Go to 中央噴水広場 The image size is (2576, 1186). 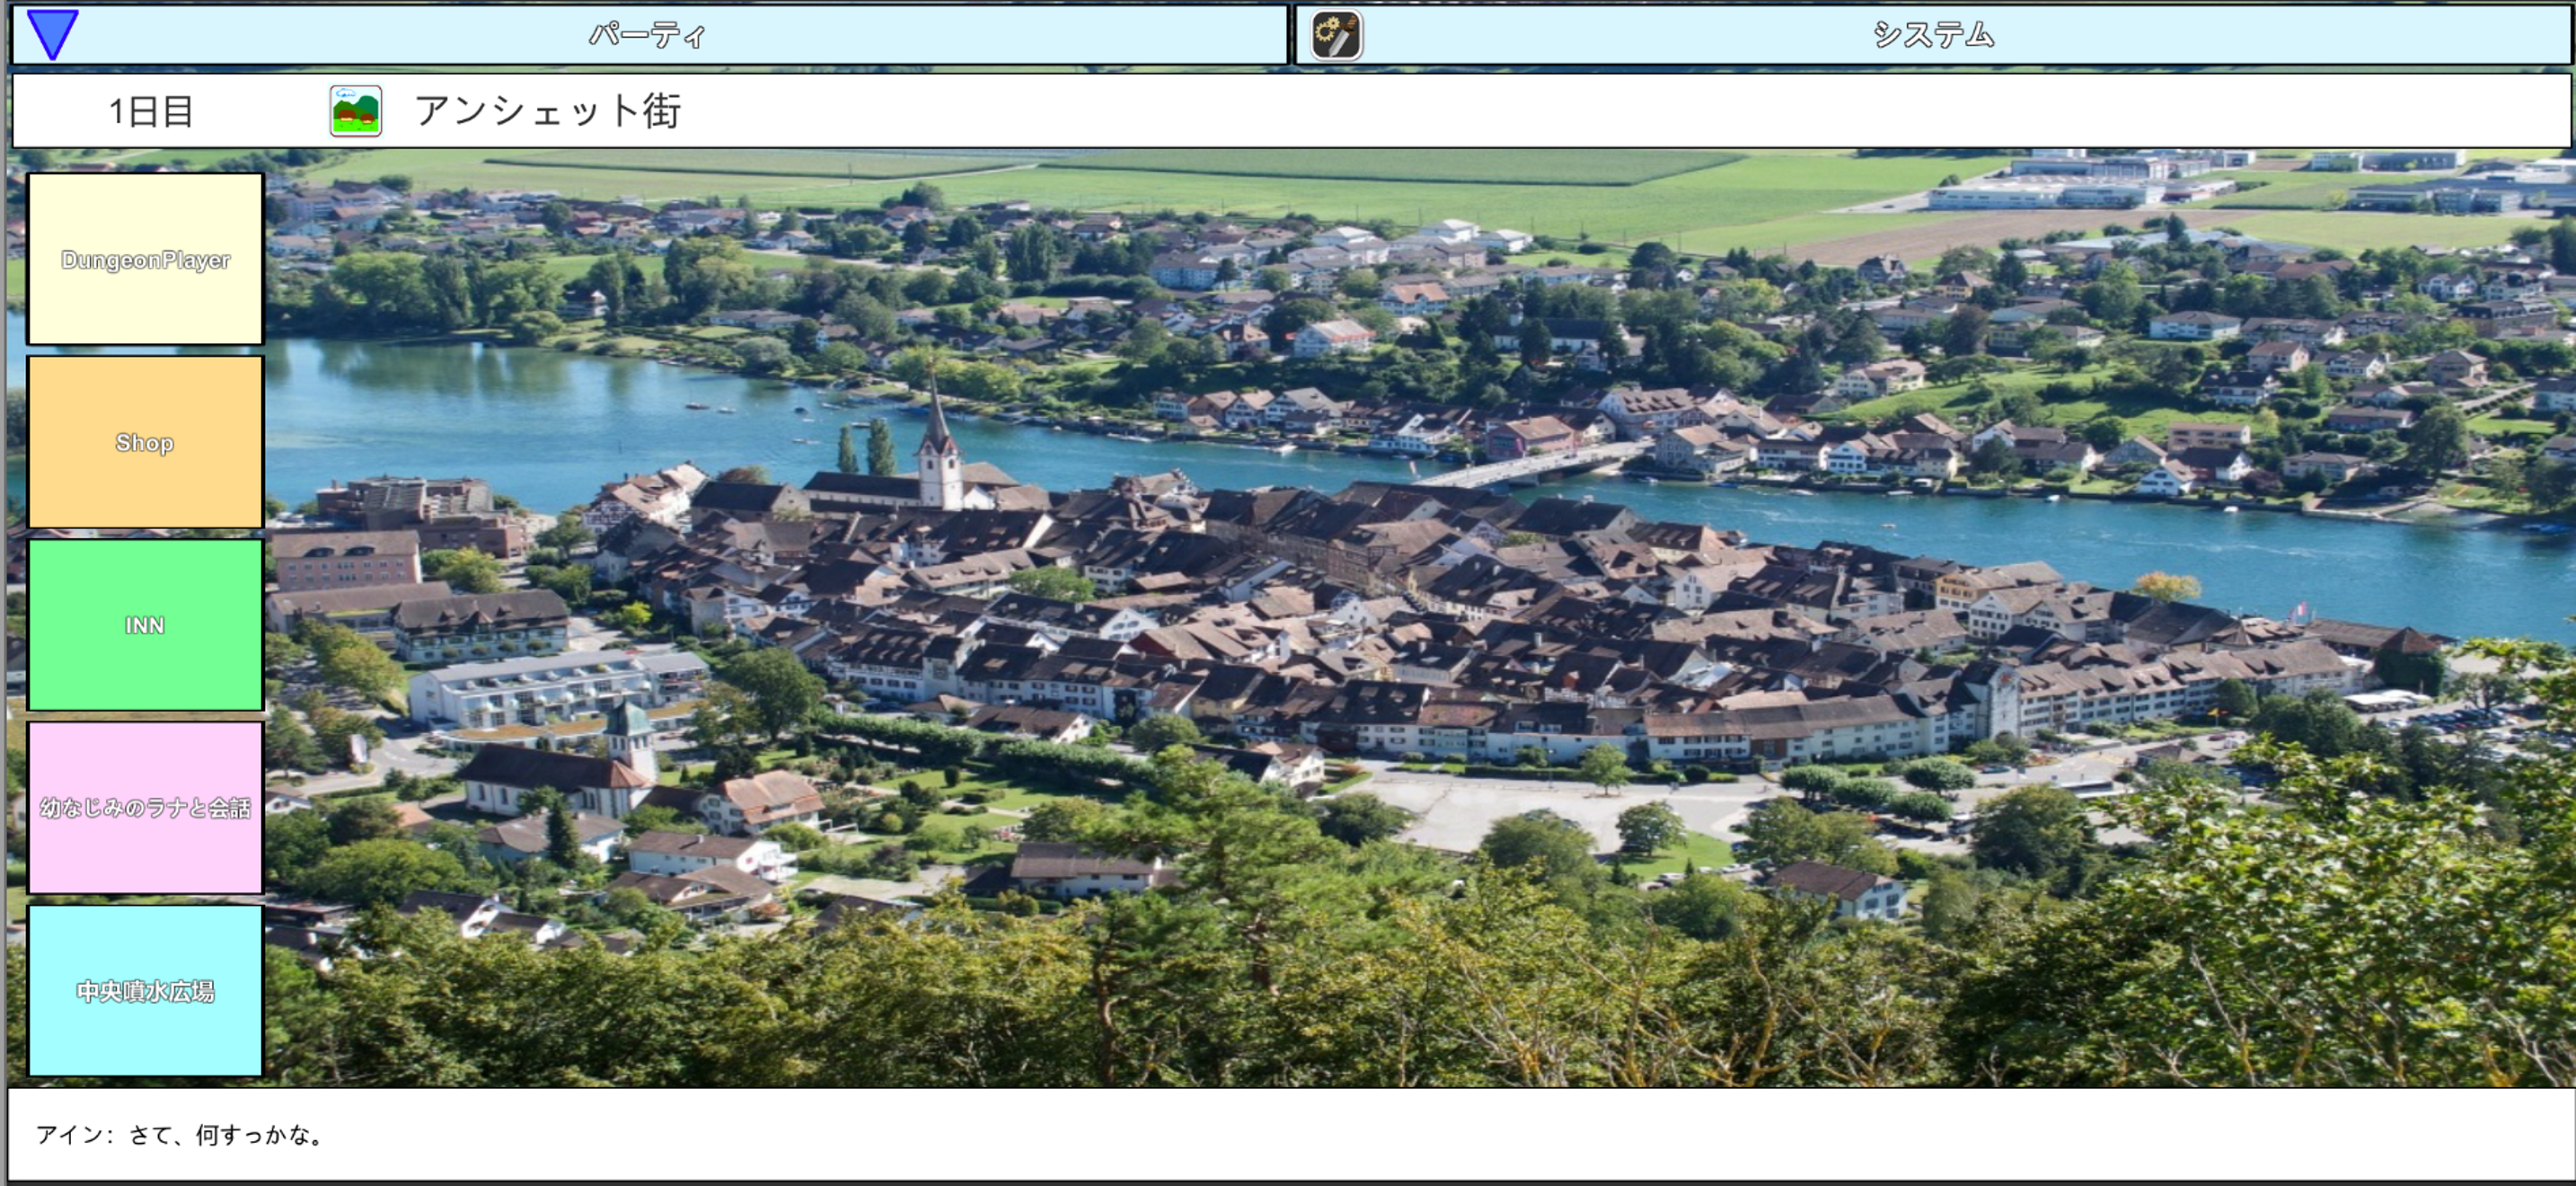(x=145, y=991)
